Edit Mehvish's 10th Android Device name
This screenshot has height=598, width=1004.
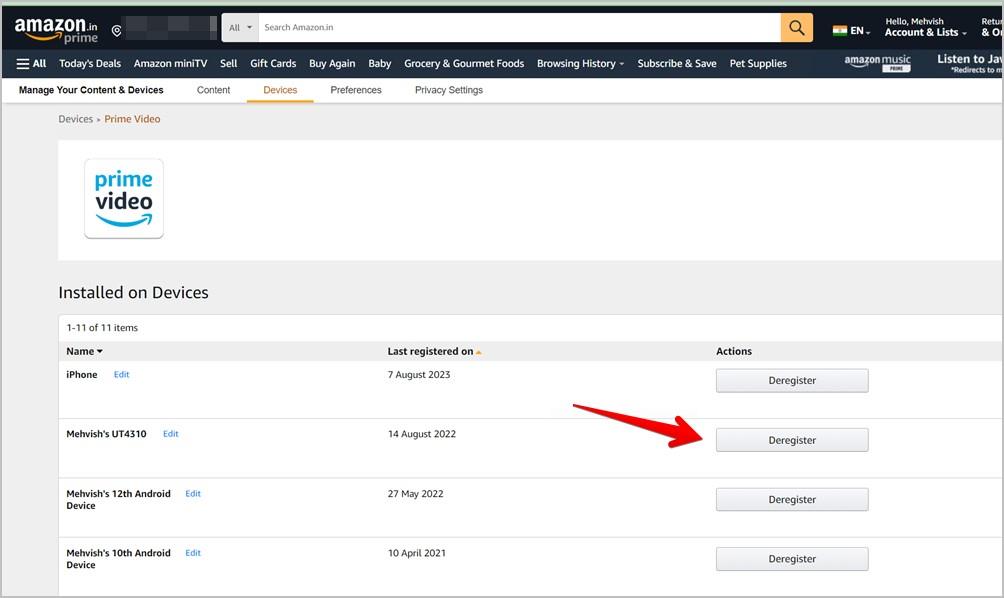tap(193, 553)
